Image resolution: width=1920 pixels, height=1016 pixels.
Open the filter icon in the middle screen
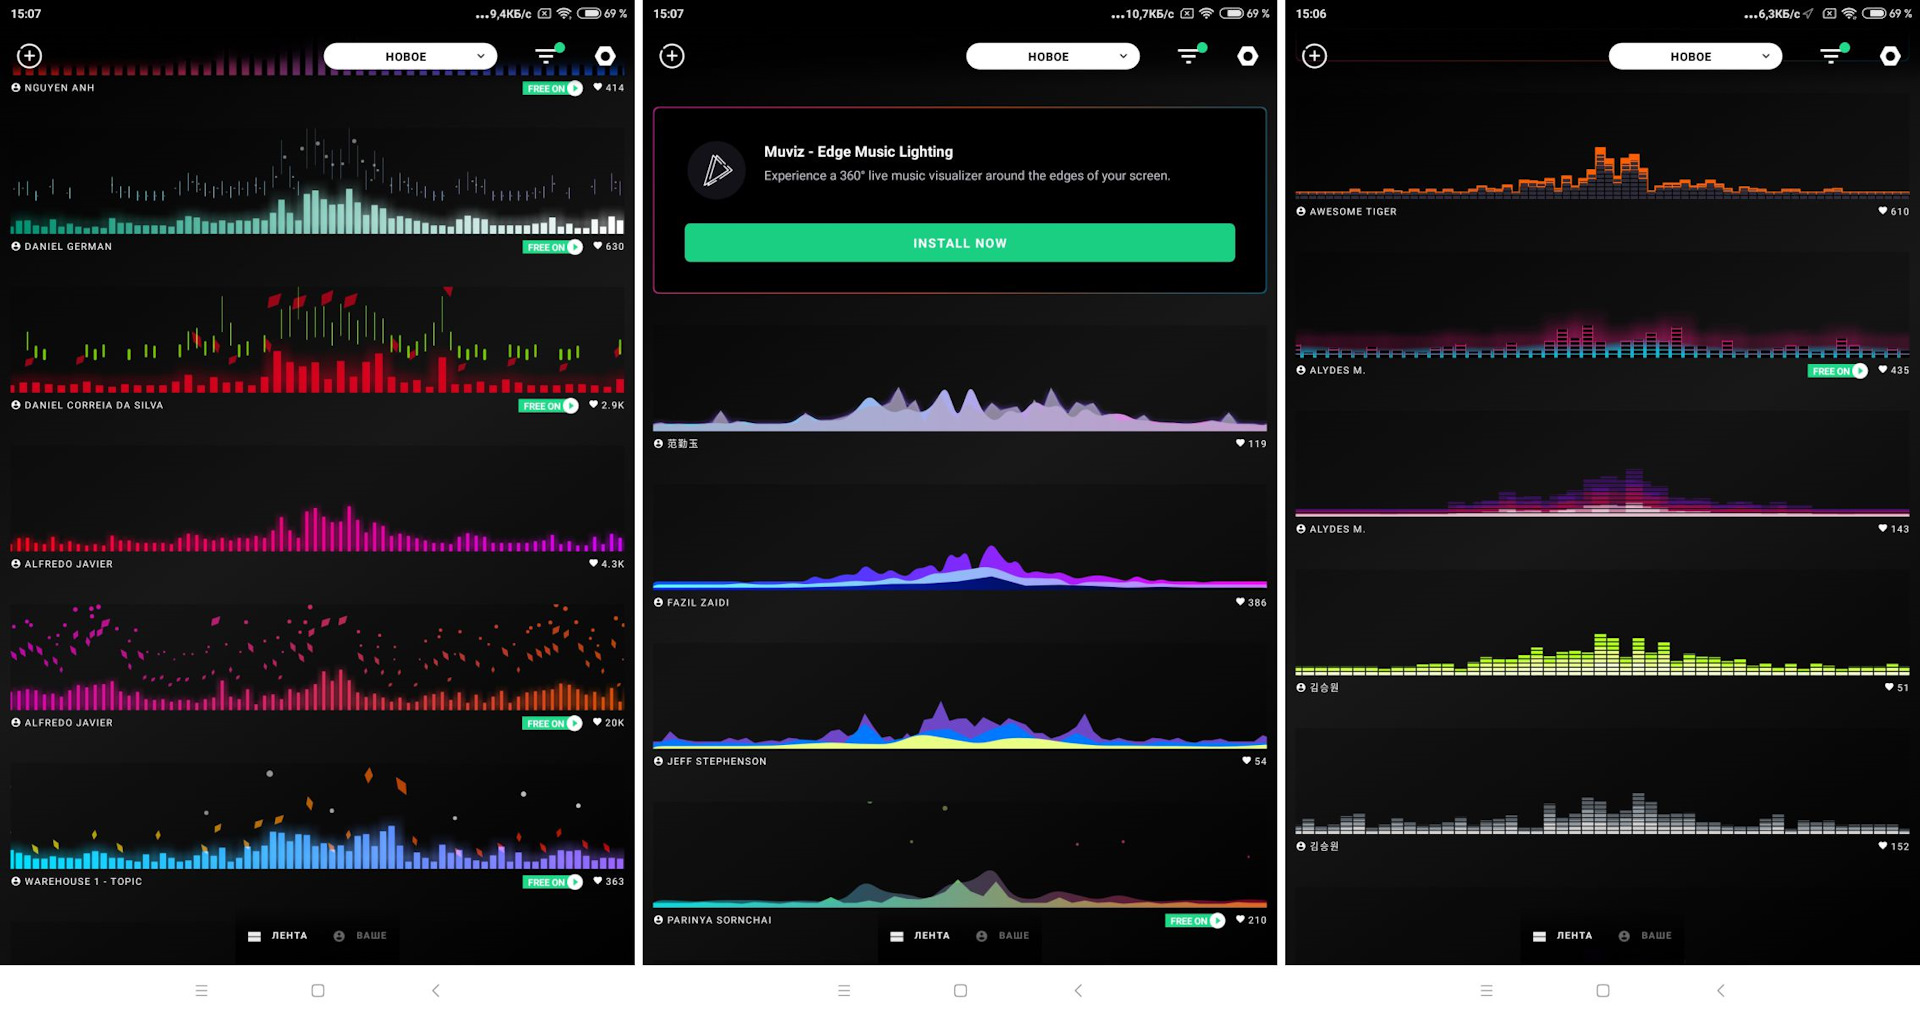click(x=1190, y=55)
